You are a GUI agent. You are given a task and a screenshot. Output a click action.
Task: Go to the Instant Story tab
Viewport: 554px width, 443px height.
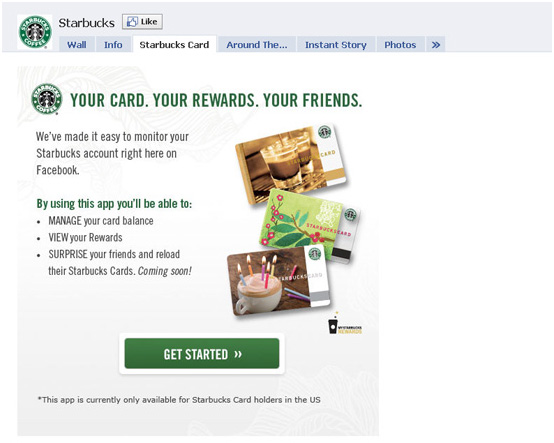click(336, 45)
